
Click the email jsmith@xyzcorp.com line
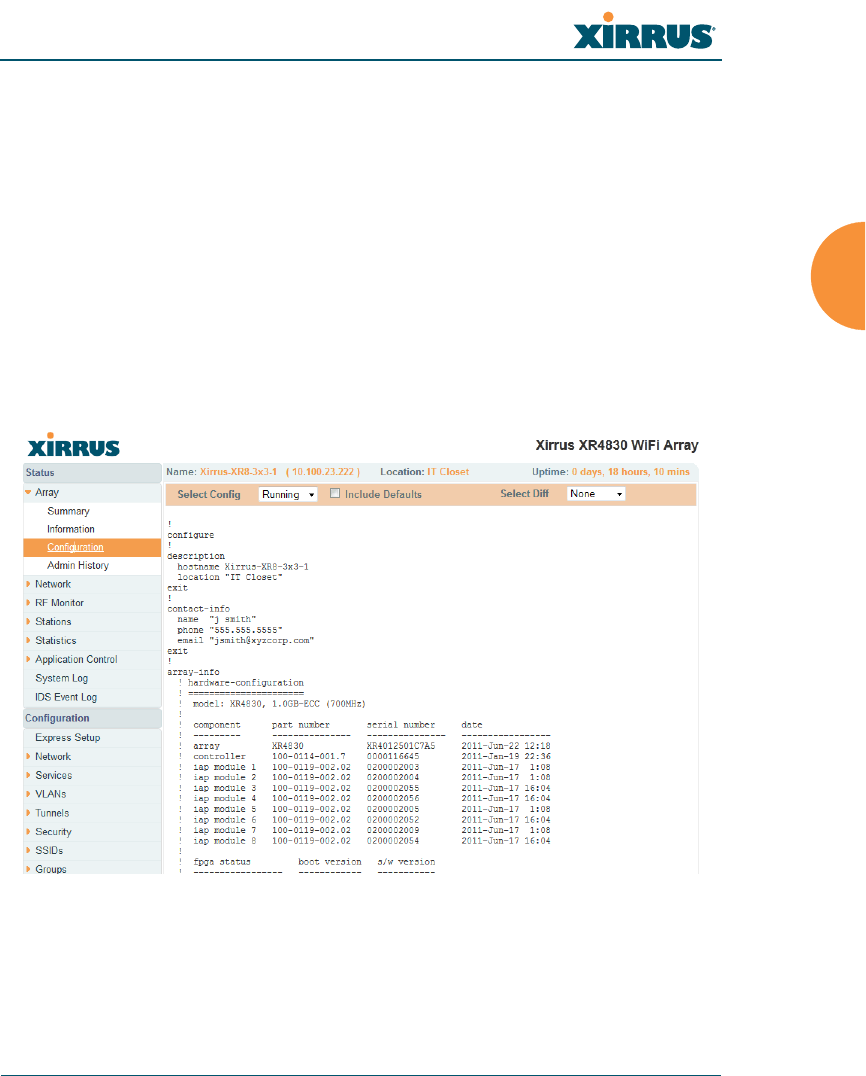point(246,640)
